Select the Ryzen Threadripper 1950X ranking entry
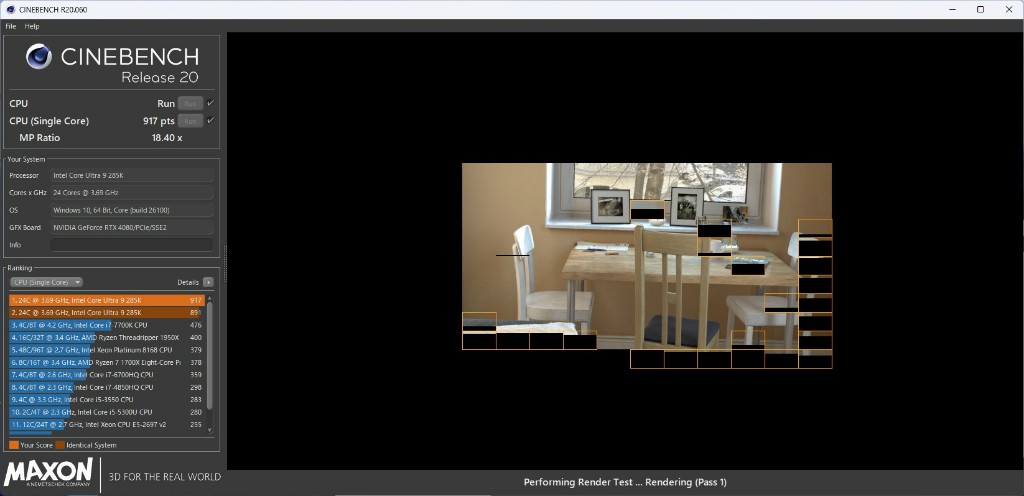This screenshot has height=496, width=1024. click(x=105, y=337)
